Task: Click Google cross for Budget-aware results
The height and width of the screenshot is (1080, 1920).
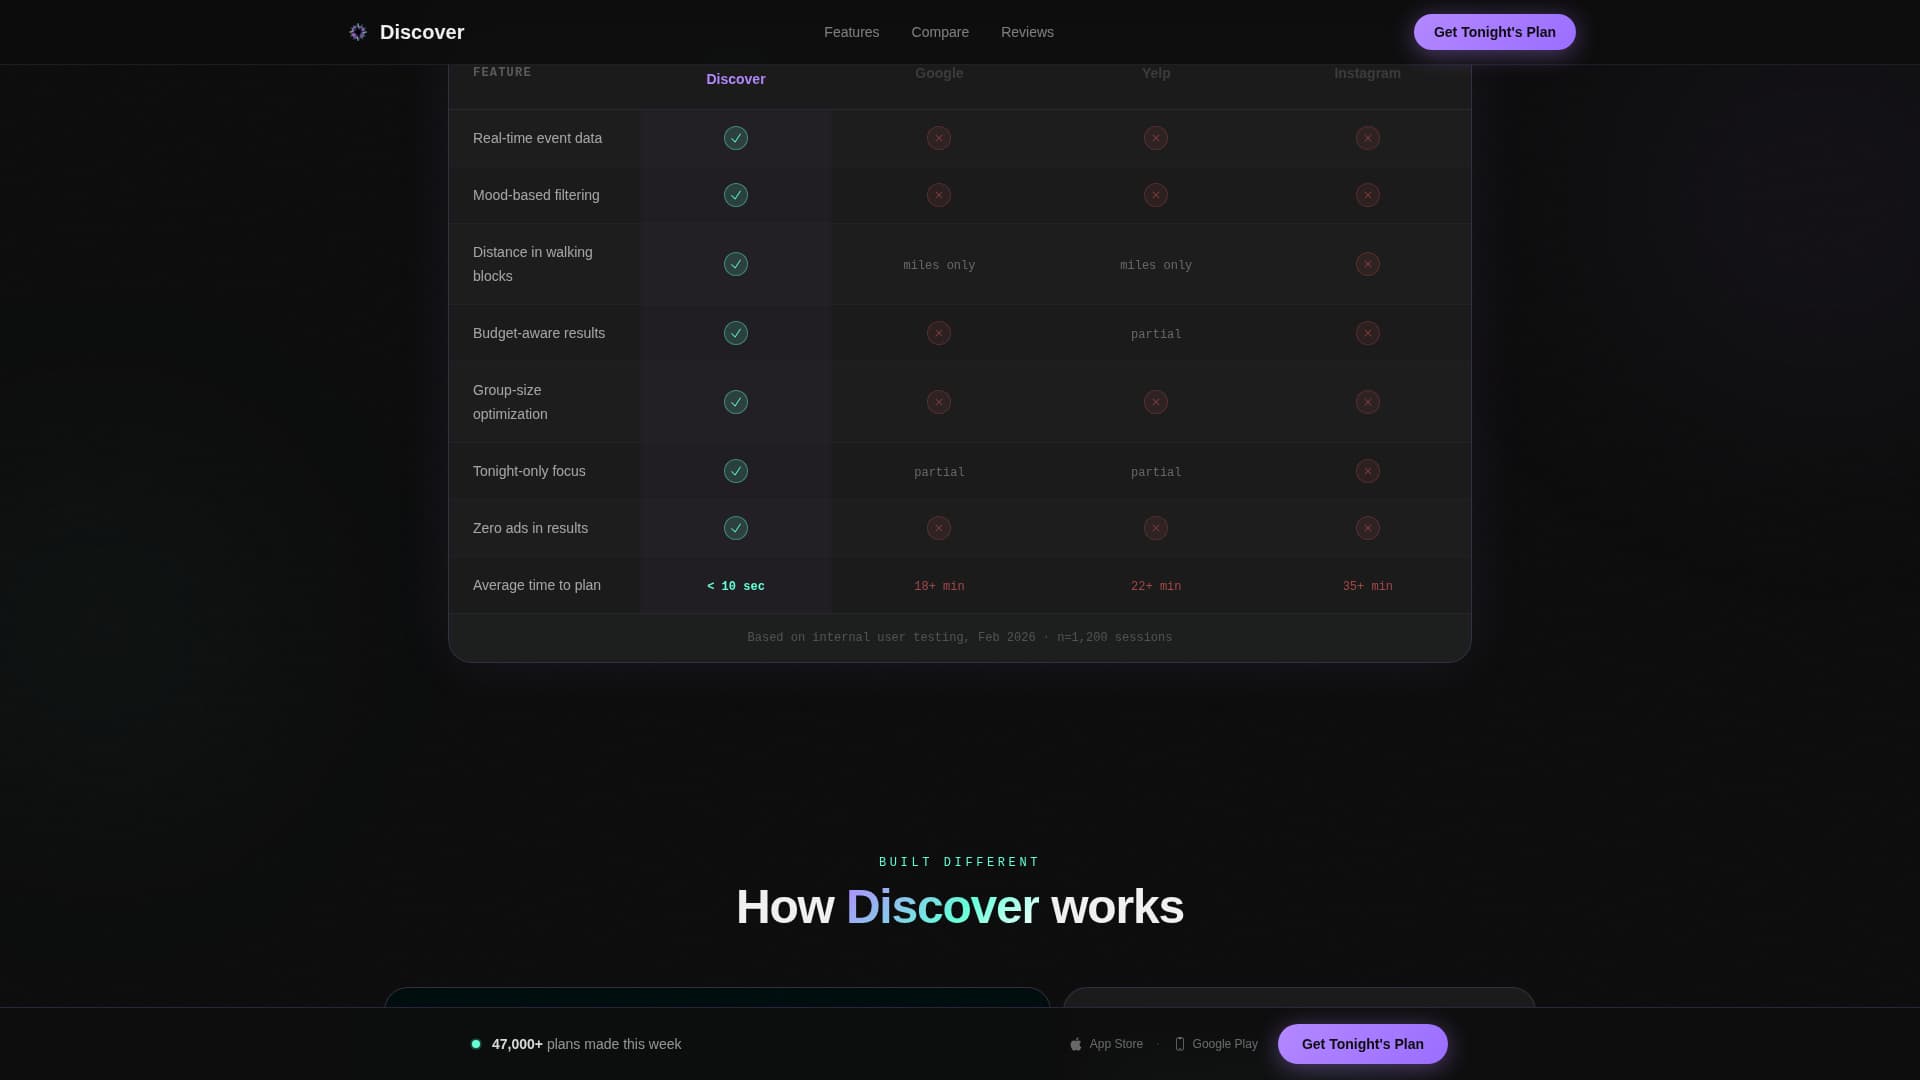Action: coord(939,333)
